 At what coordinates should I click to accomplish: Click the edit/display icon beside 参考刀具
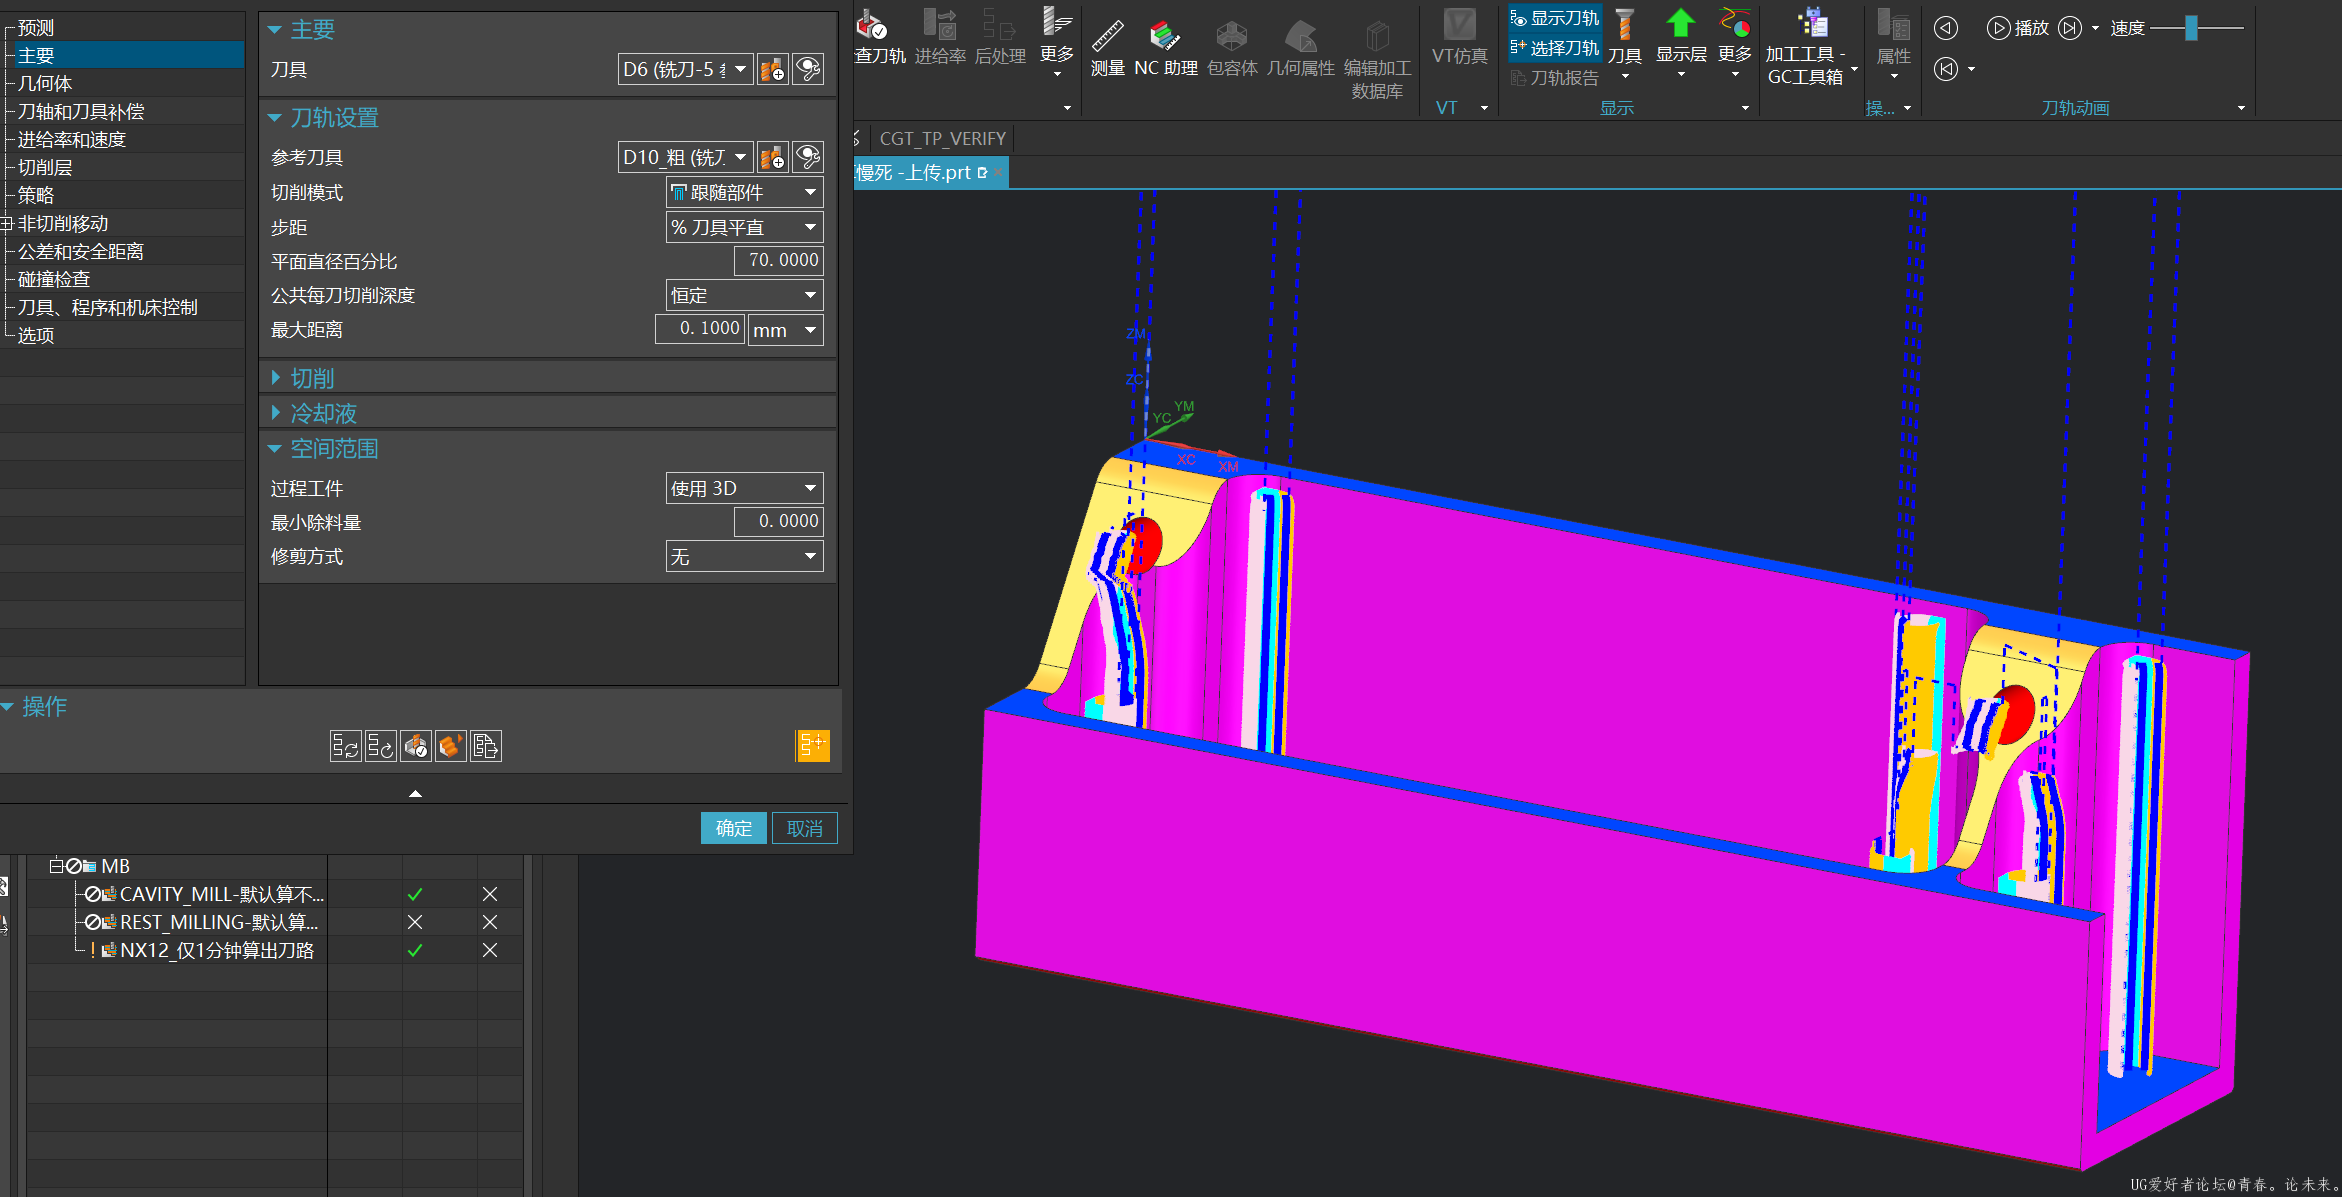(x=808, y=157)
